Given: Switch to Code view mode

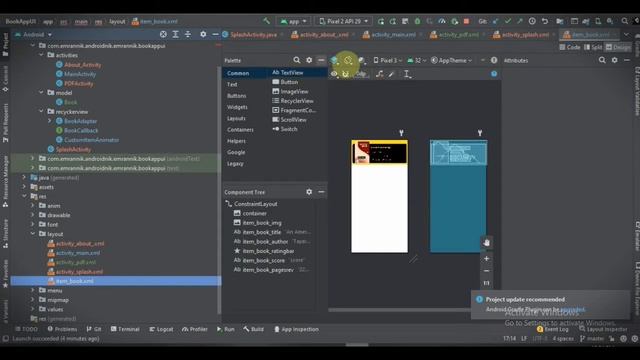Looking at the screenshot, I should point(570,47).
